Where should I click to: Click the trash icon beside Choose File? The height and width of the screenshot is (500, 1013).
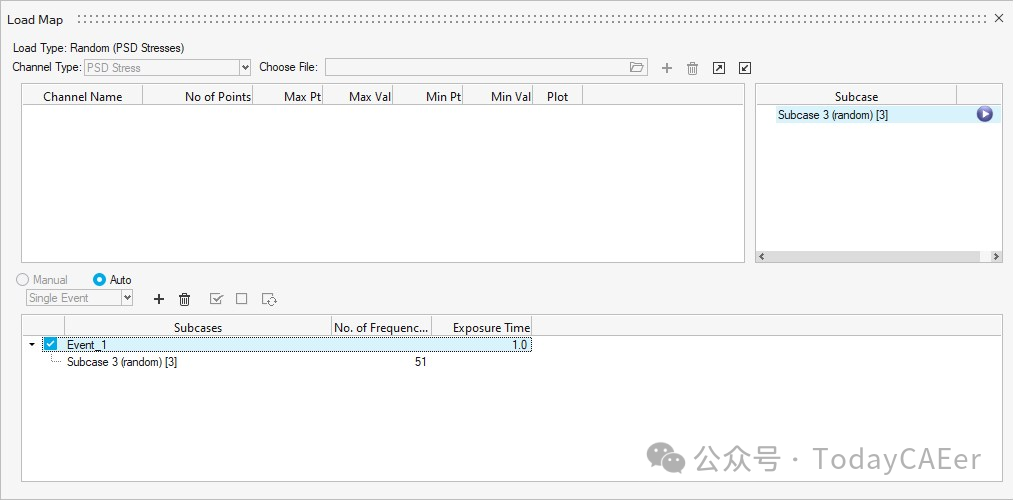pos(692,68)
